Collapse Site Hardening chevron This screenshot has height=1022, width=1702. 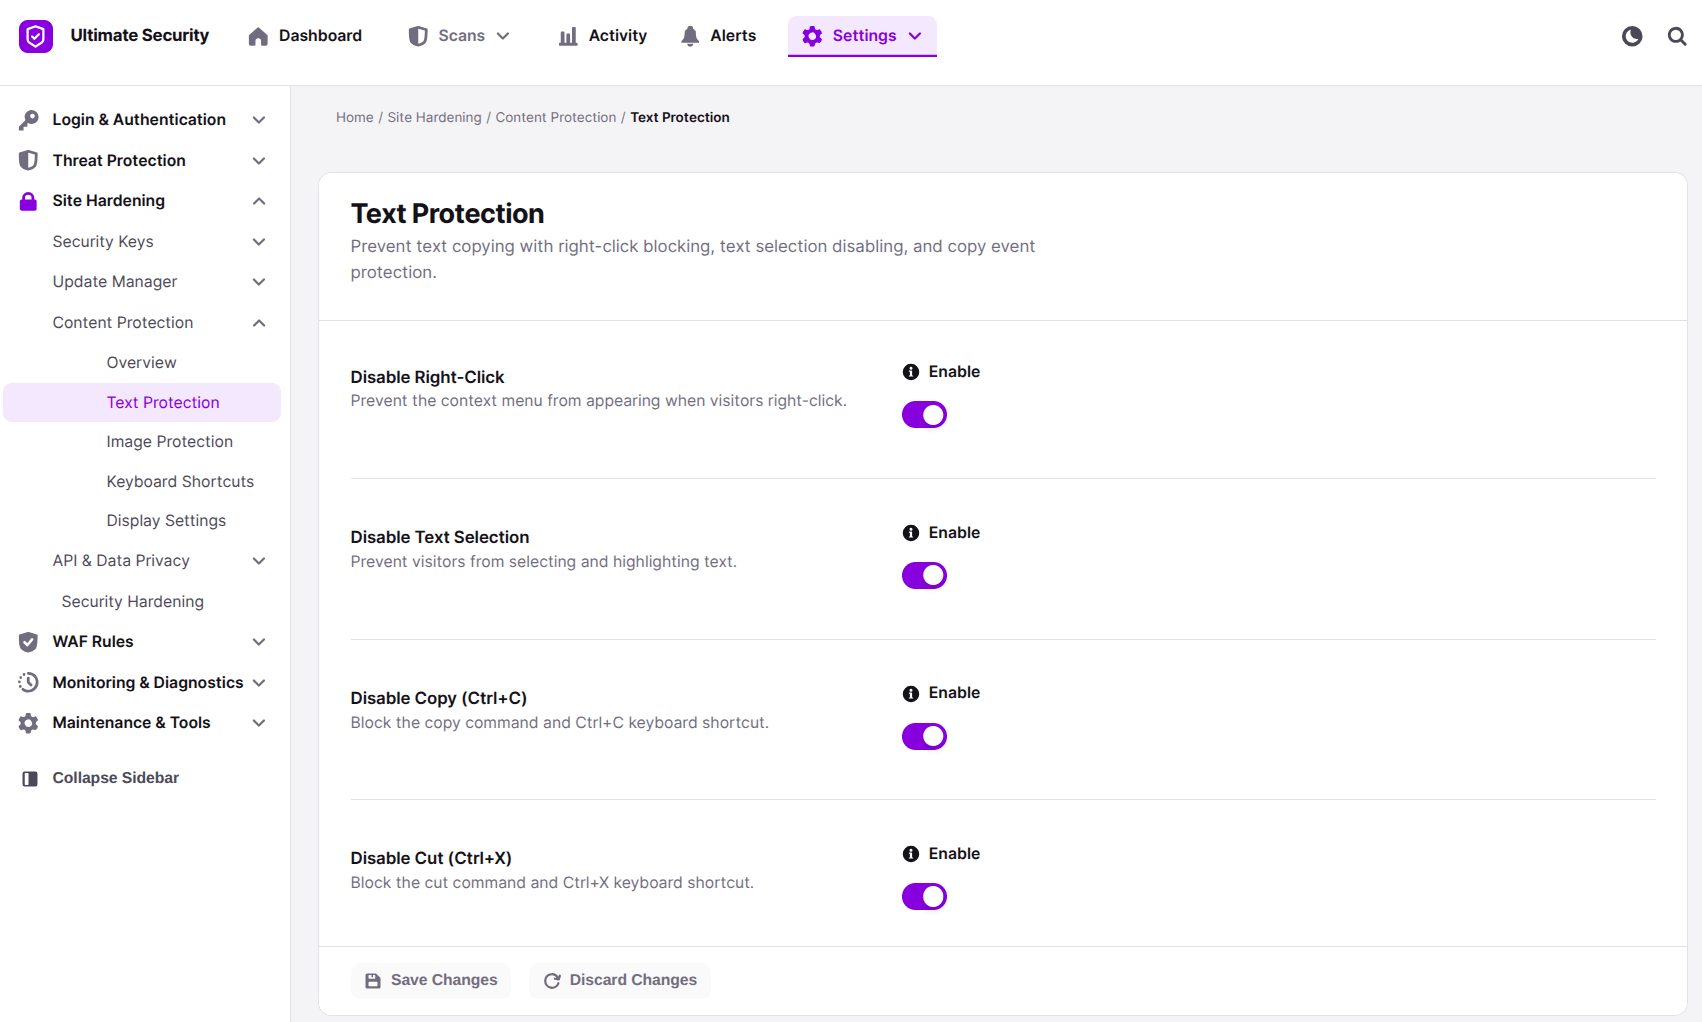coord(259,201)
